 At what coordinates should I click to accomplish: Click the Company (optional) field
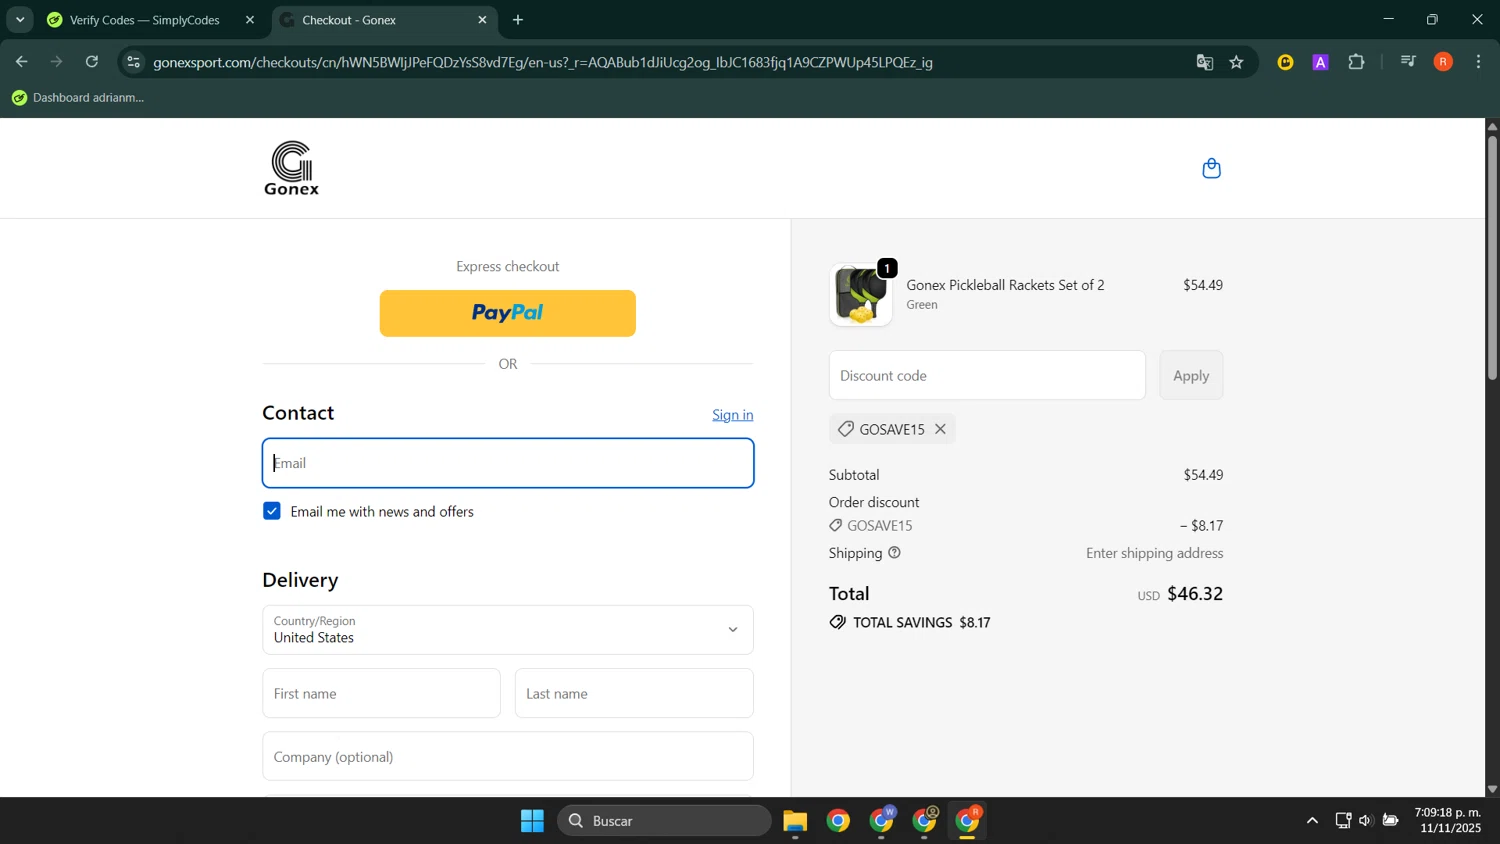pyautogui.click(x=508, y=756)
